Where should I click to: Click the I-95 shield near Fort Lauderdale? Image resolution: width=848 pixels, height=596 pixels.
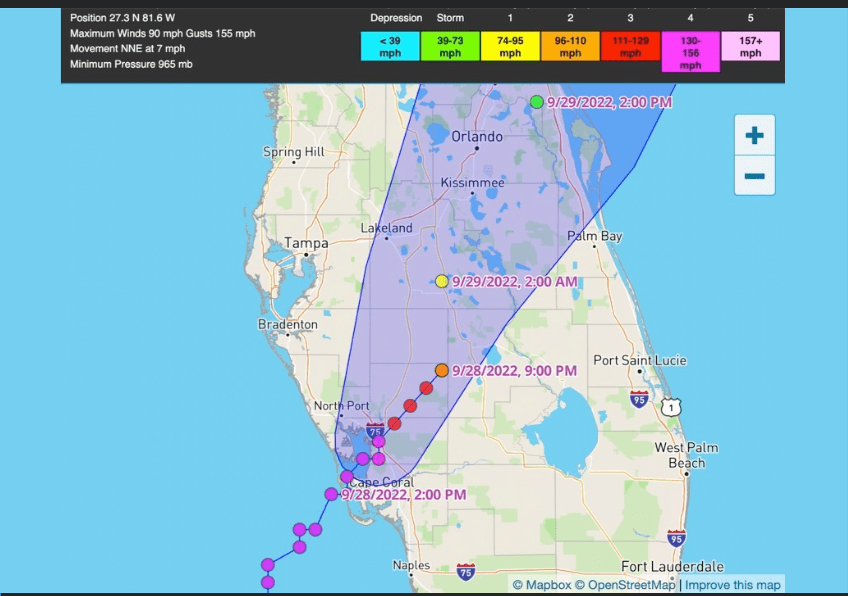coord(677,538)
